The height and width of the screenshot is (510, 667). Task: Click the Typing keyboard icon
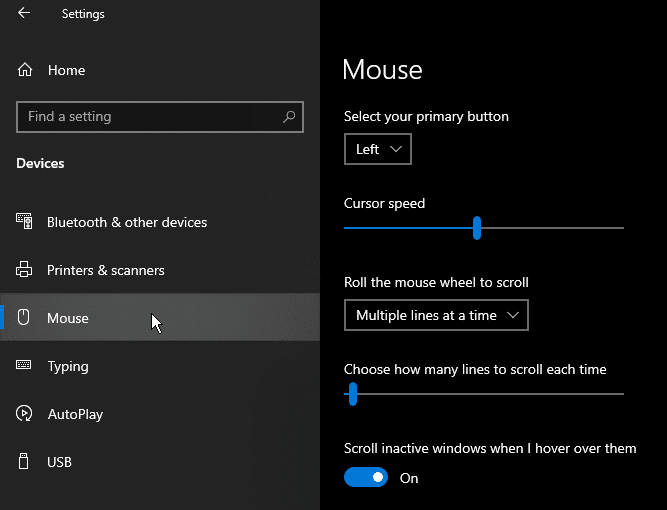coord(23,365)
